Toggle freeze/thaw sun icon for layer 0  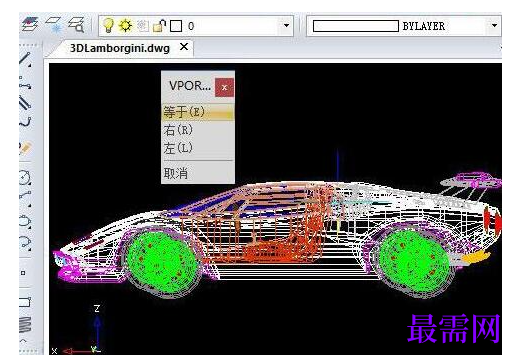click(125, 25)
